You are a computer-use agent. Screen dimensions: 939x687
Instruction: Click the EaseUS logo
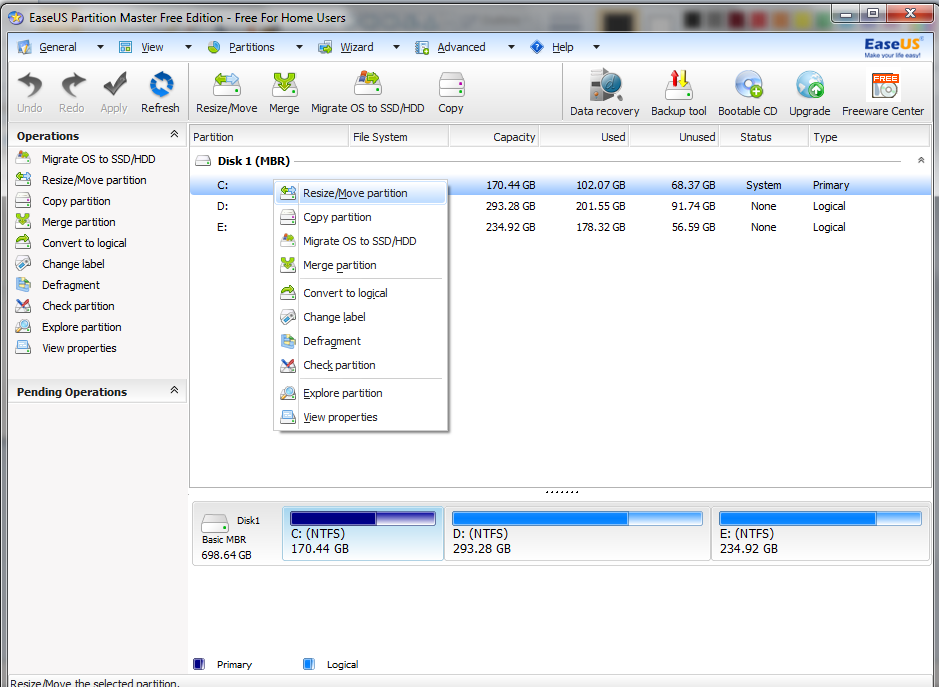click(x=892, y=47)
